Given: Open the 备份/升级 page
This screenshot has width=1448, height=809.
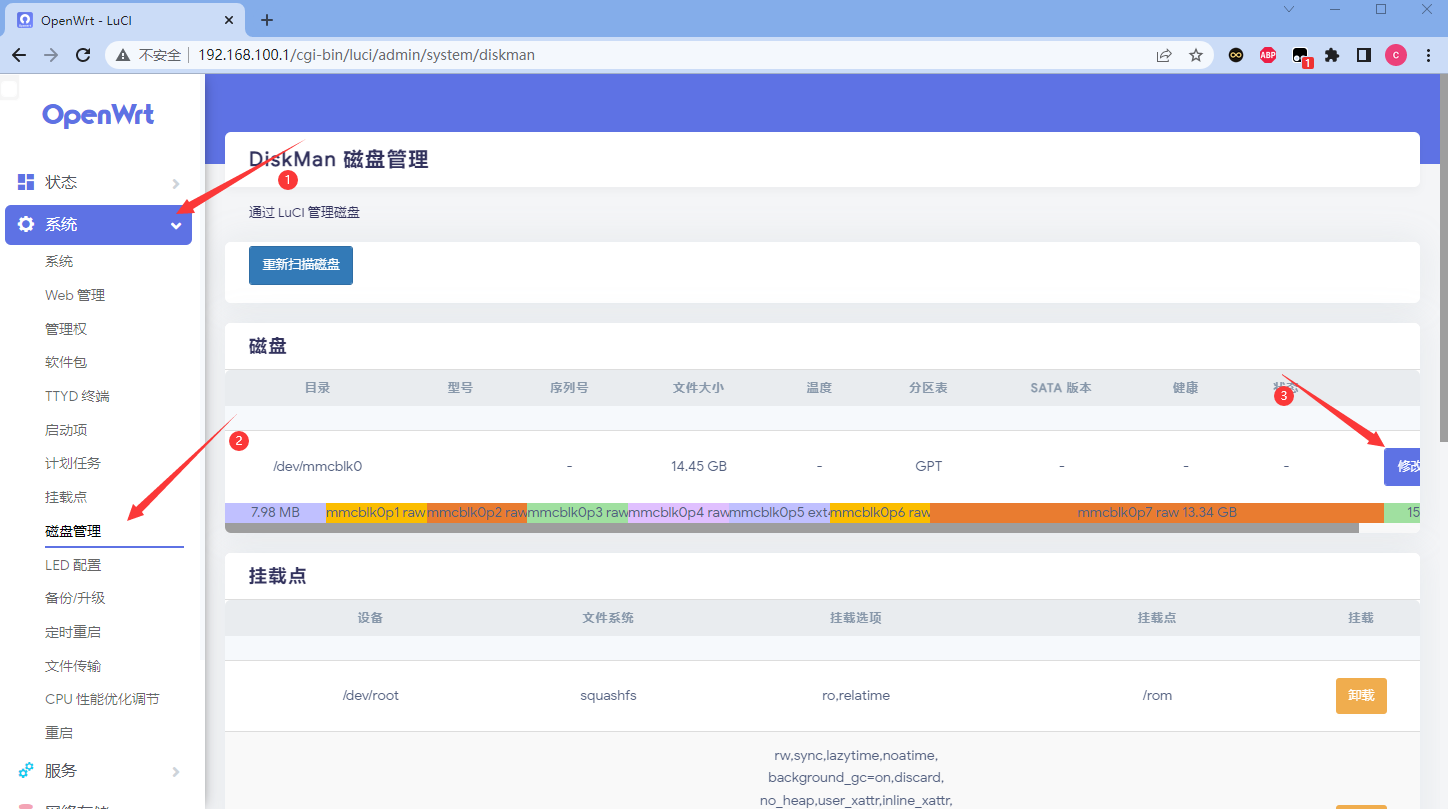Looking at the screenshot, I should click(x=75, y=598).
